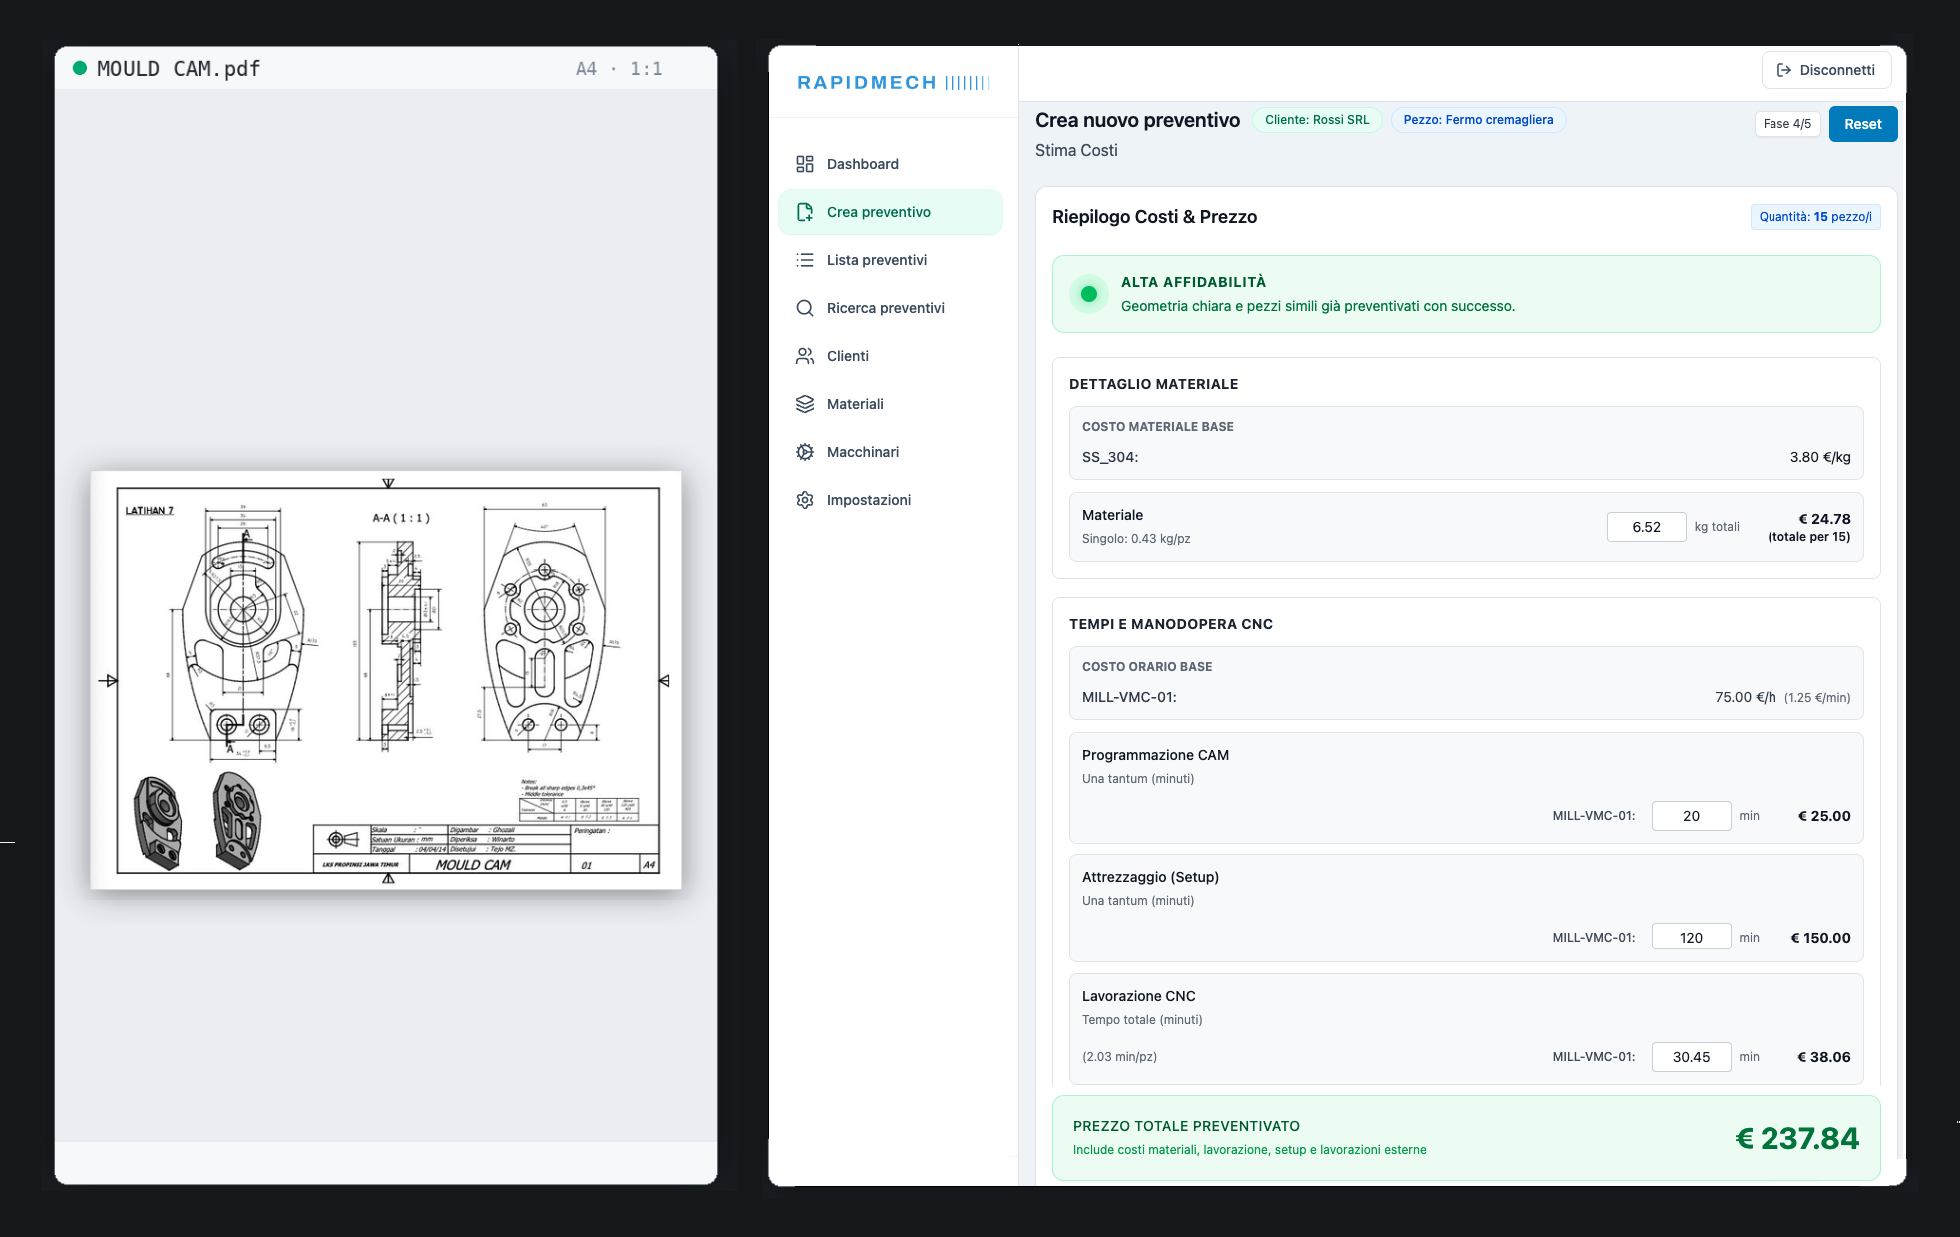This screenshot has height=1237, width=1960.
Task: Click the green status dot beside MOULD CAM.pdf
Action: pyautogui.click(x=80, y=68)
